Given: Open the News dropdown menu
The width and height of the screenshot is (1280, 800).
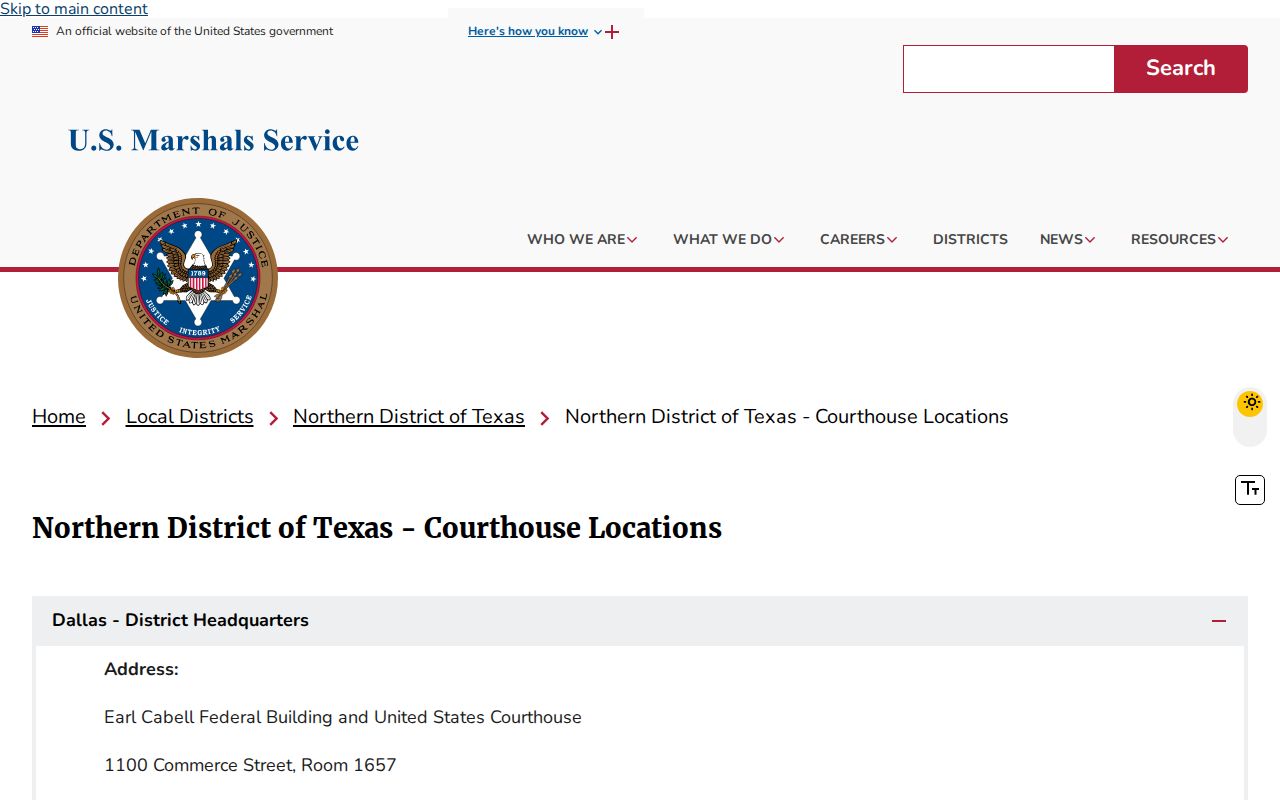Looking at the screenshot, I should click(x=1067, y=239).
